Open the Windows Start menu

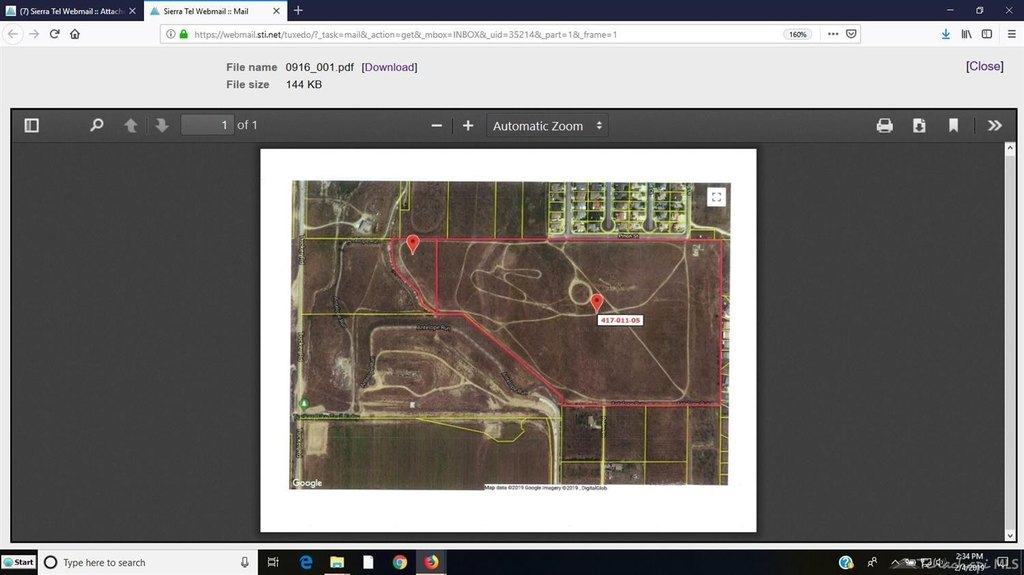[x=19, y=562]
